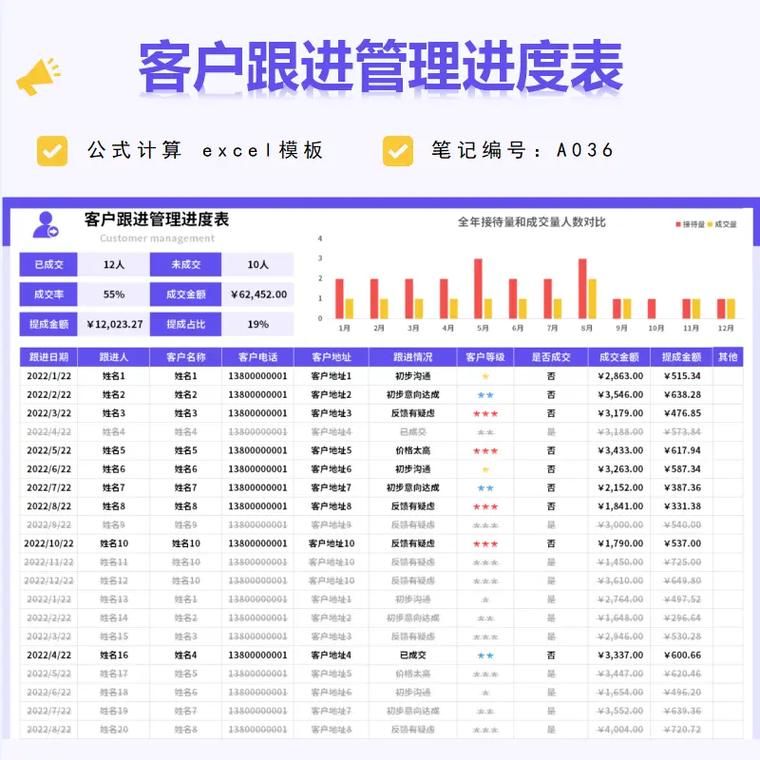Select the amount cell ¥3,179.00
The height and width of the screenshot is (760, 760).
click(x=619, y=413)
